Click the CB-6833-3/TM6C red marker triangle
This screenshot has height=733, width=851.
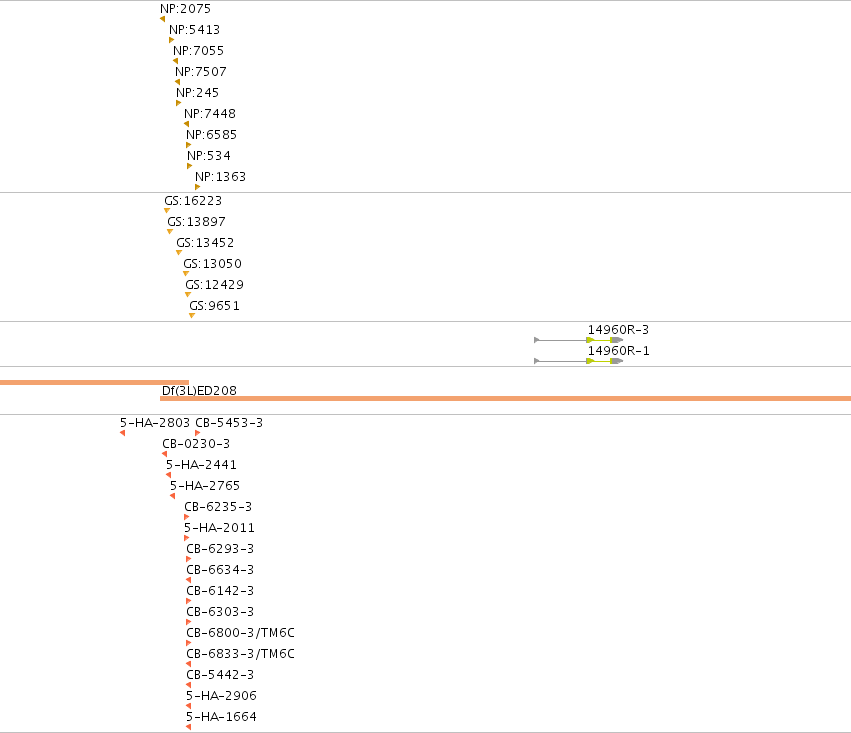coord(188,664)
